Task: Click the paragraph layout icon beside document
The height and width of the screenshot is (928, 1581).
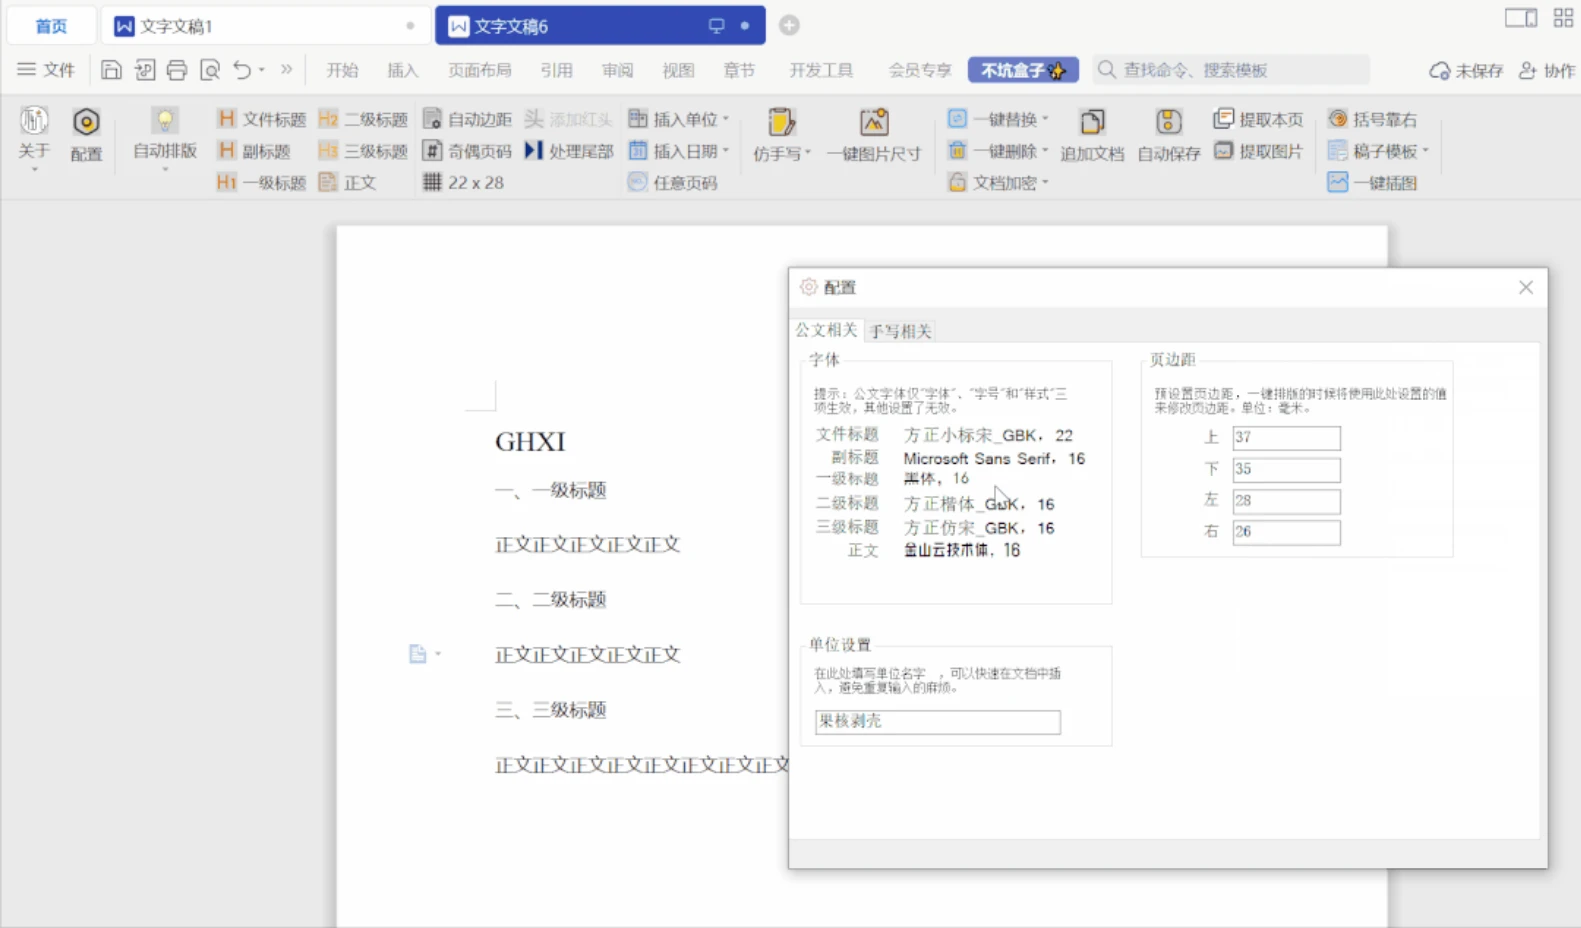Action: pos(418,654)
